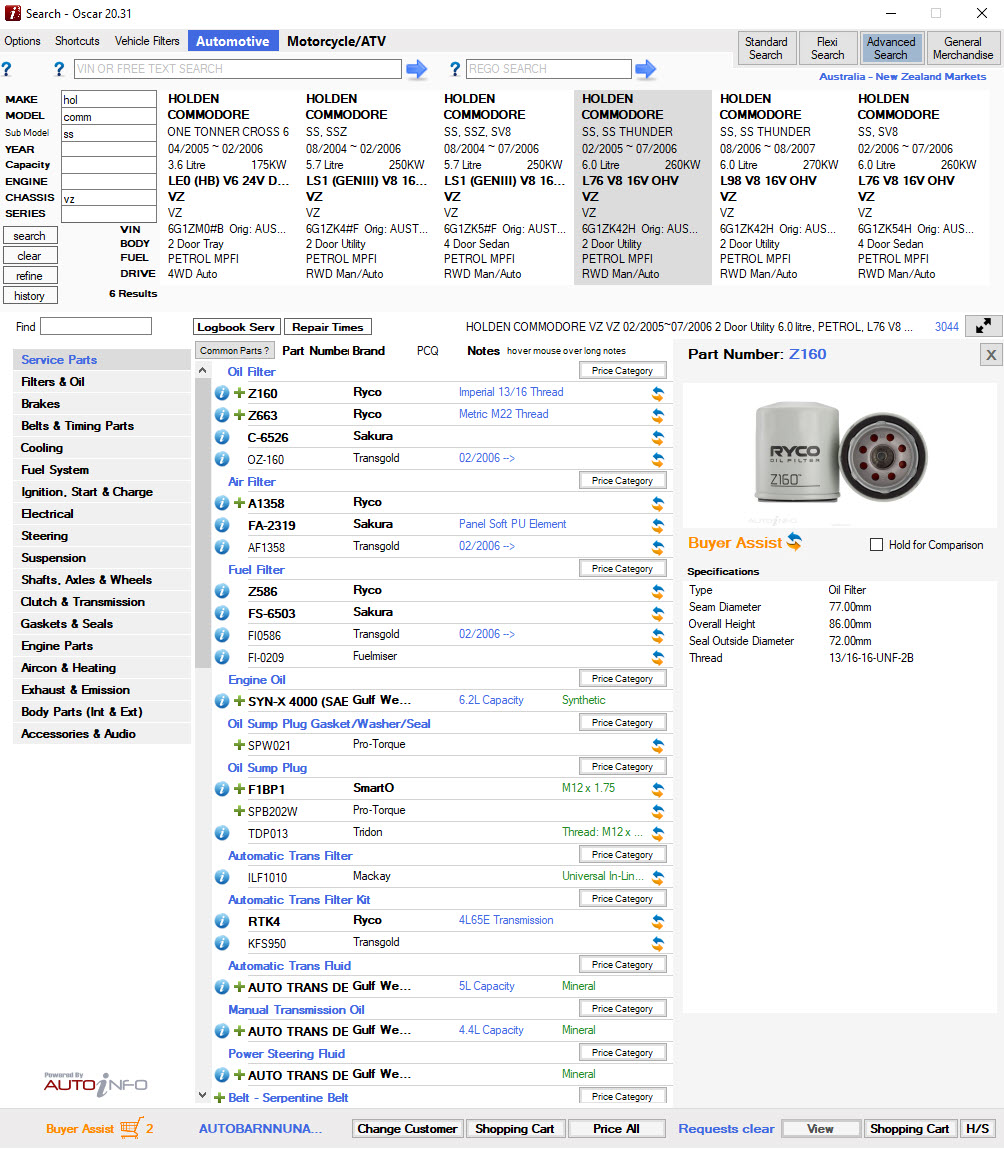
Task: Click the Buyer Assist arrows icon on the Z663 row
Action: [657, 416]
